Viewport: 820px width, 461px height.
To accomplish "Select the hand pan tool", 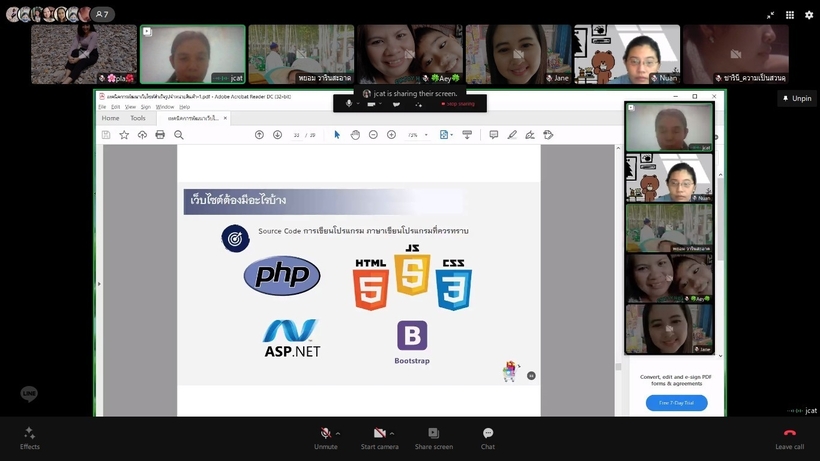I will click(355, 135).
